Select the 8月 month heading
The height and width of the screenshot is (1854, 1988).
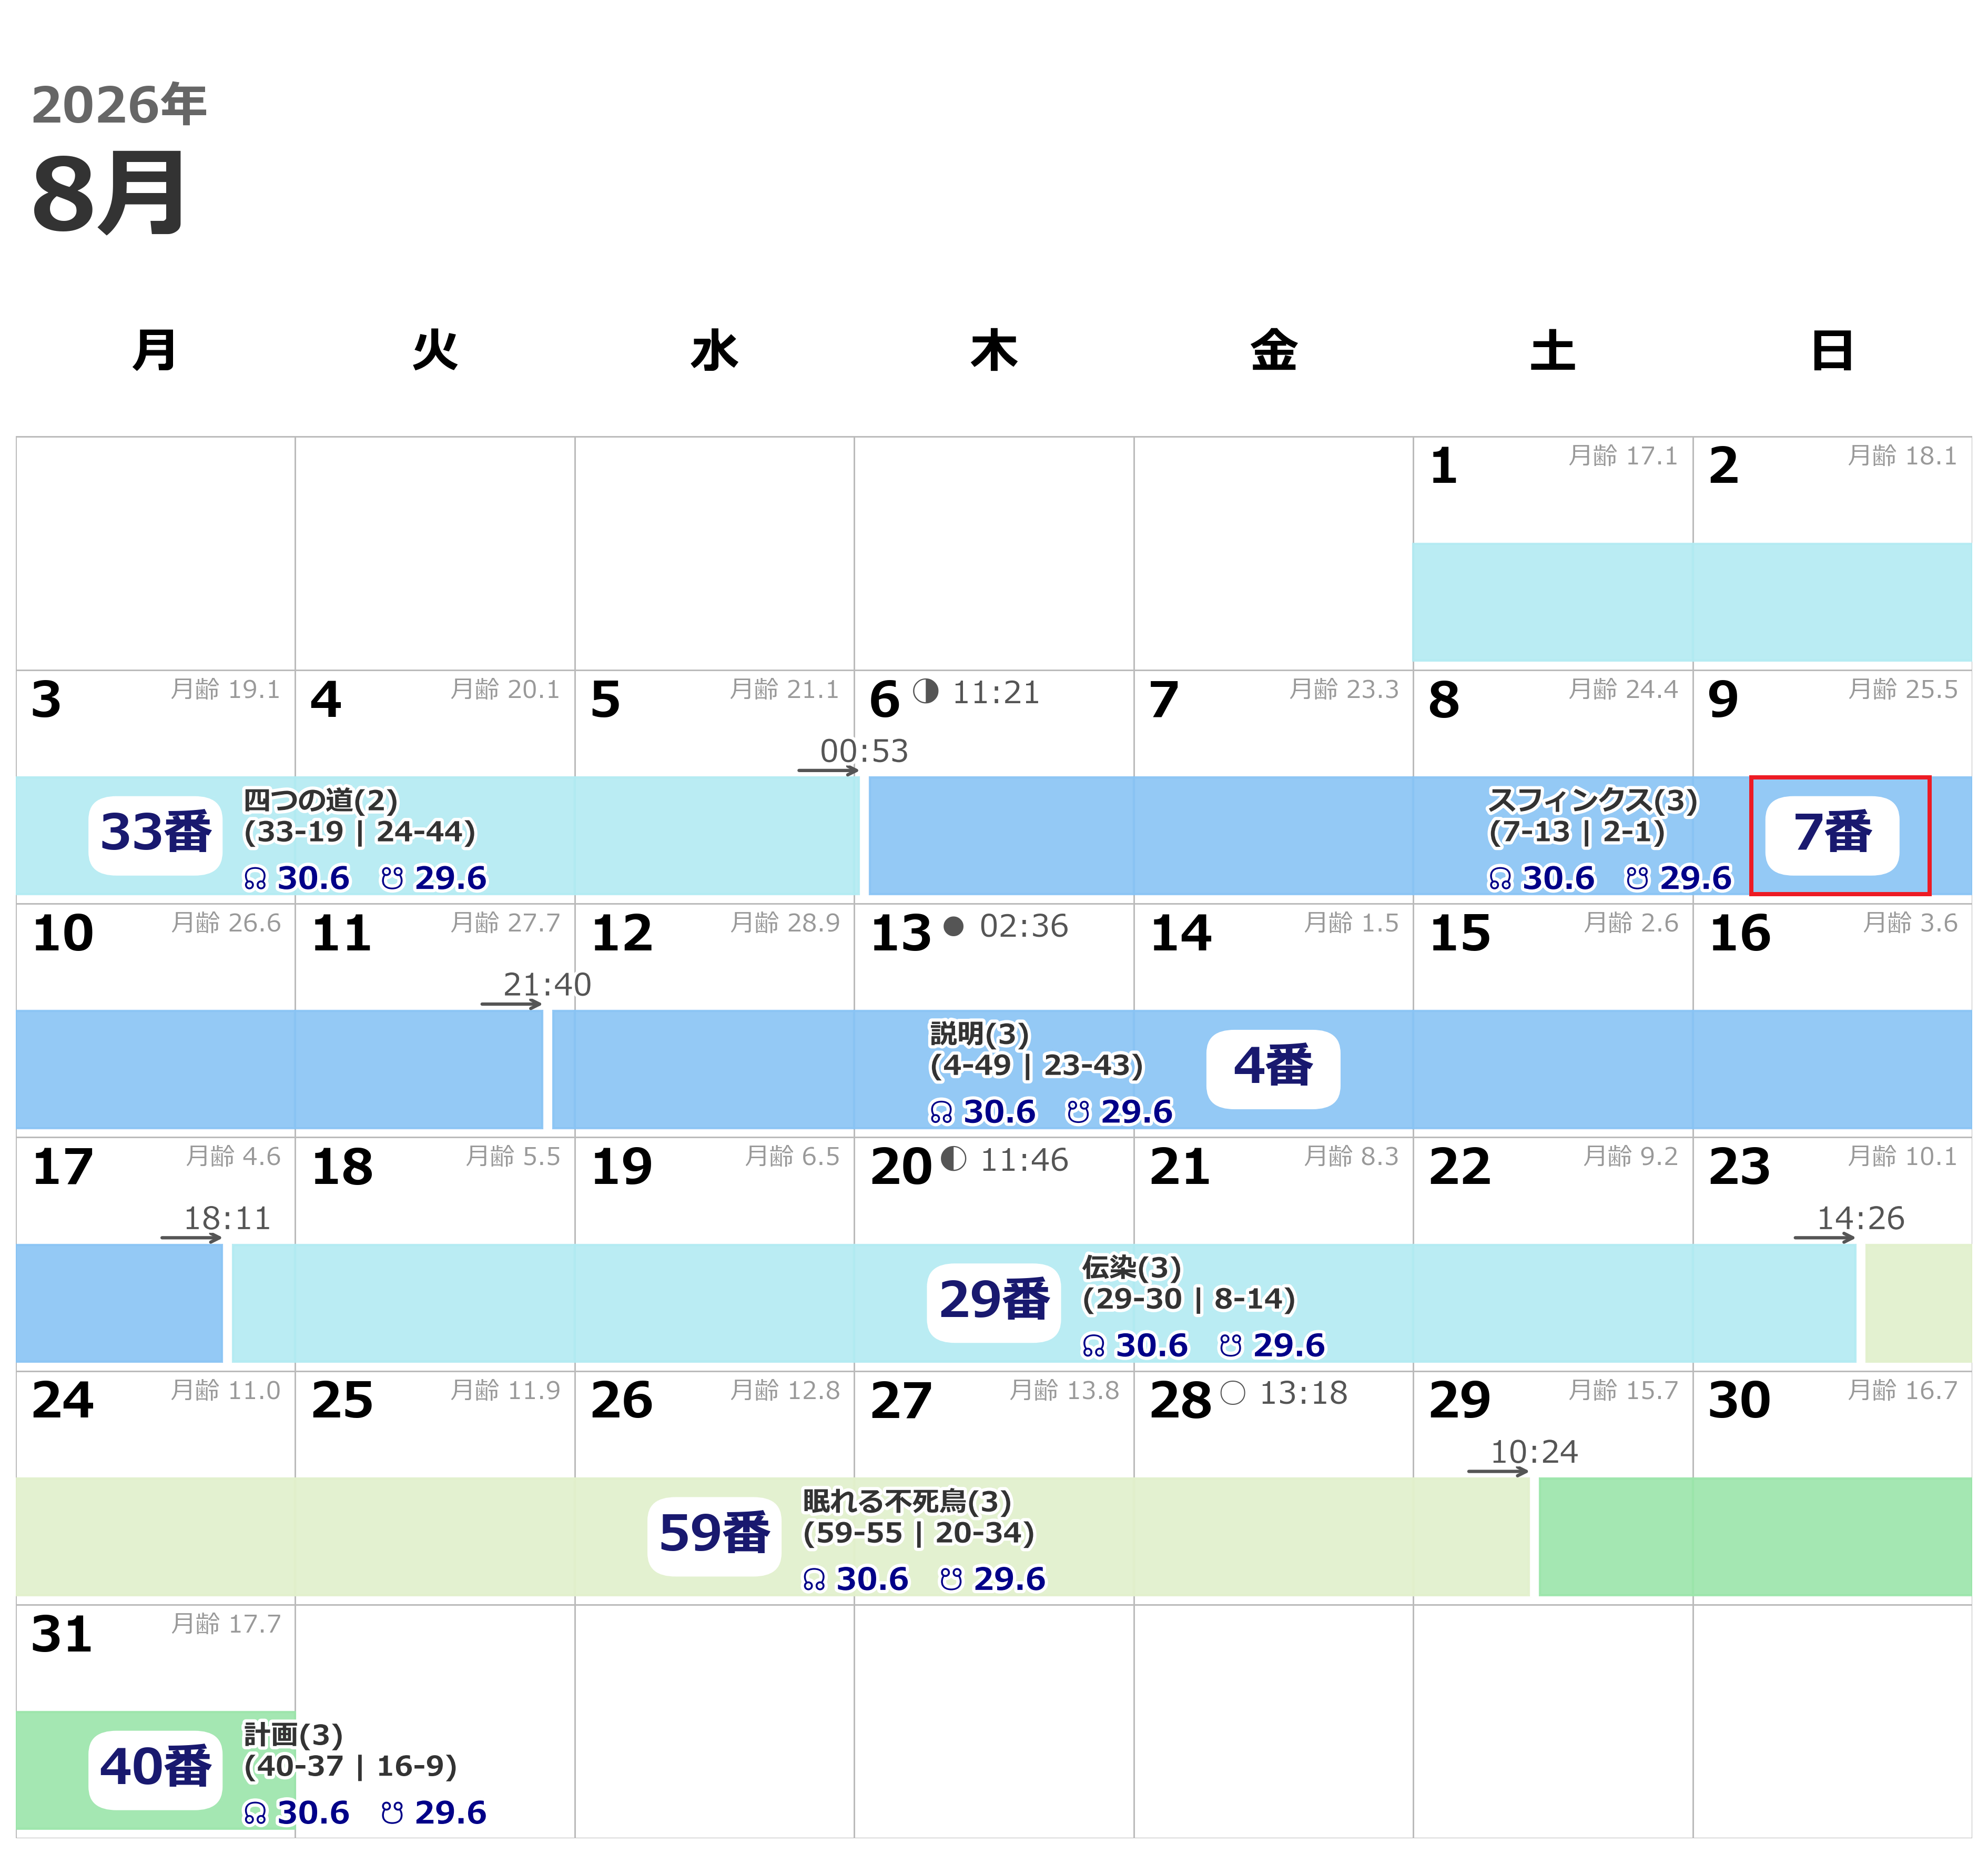tap(109, 193)
